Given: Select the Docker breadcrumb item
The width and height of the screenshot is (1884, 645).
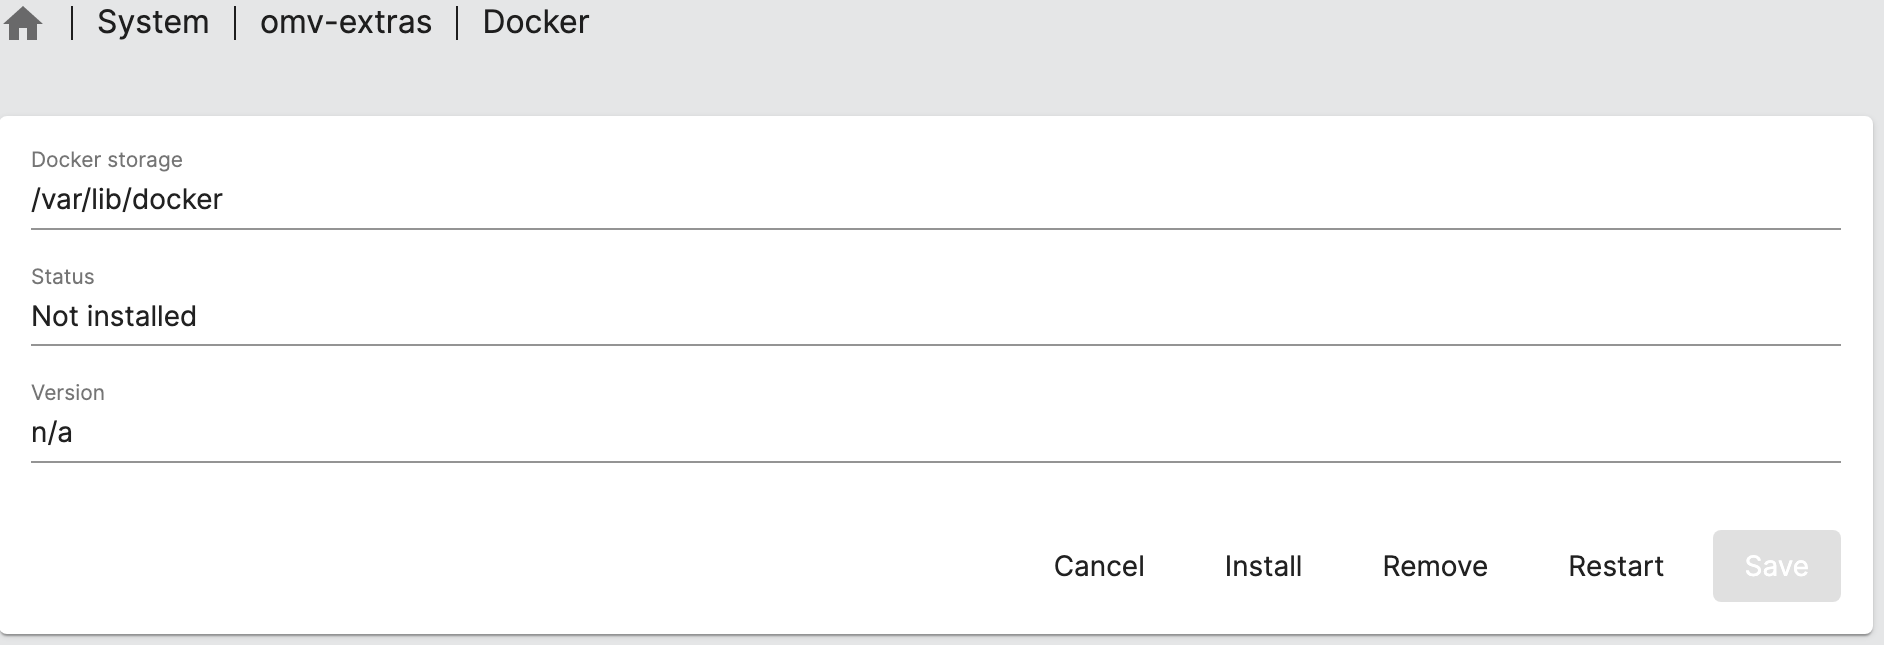Looking at the screenshot, I should pyautogui.click(x=536, y=22).
